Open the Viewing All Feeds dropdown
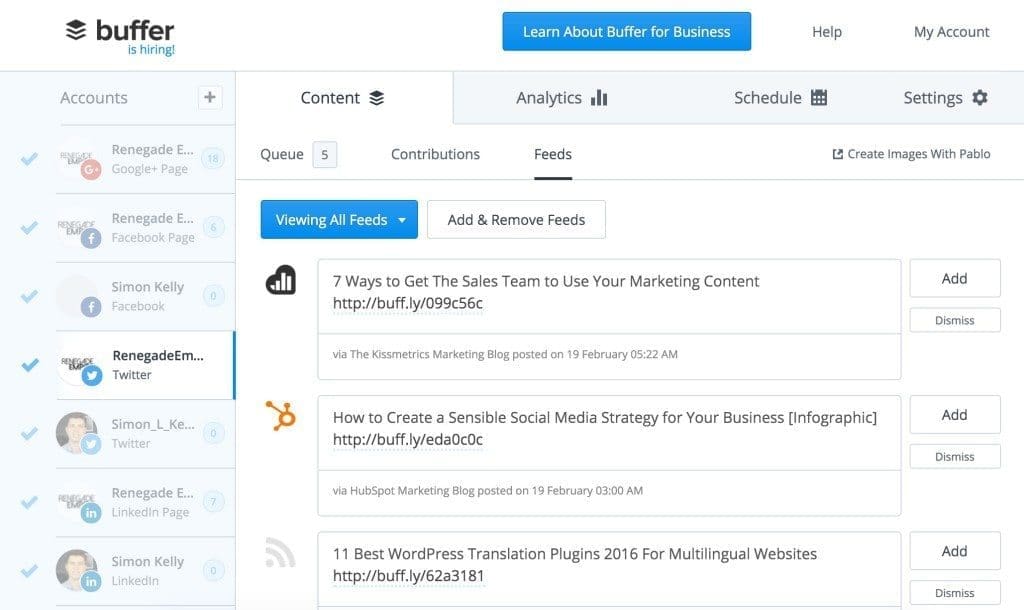Screen dimensions: 1024x610 click(x=338, y=219)
